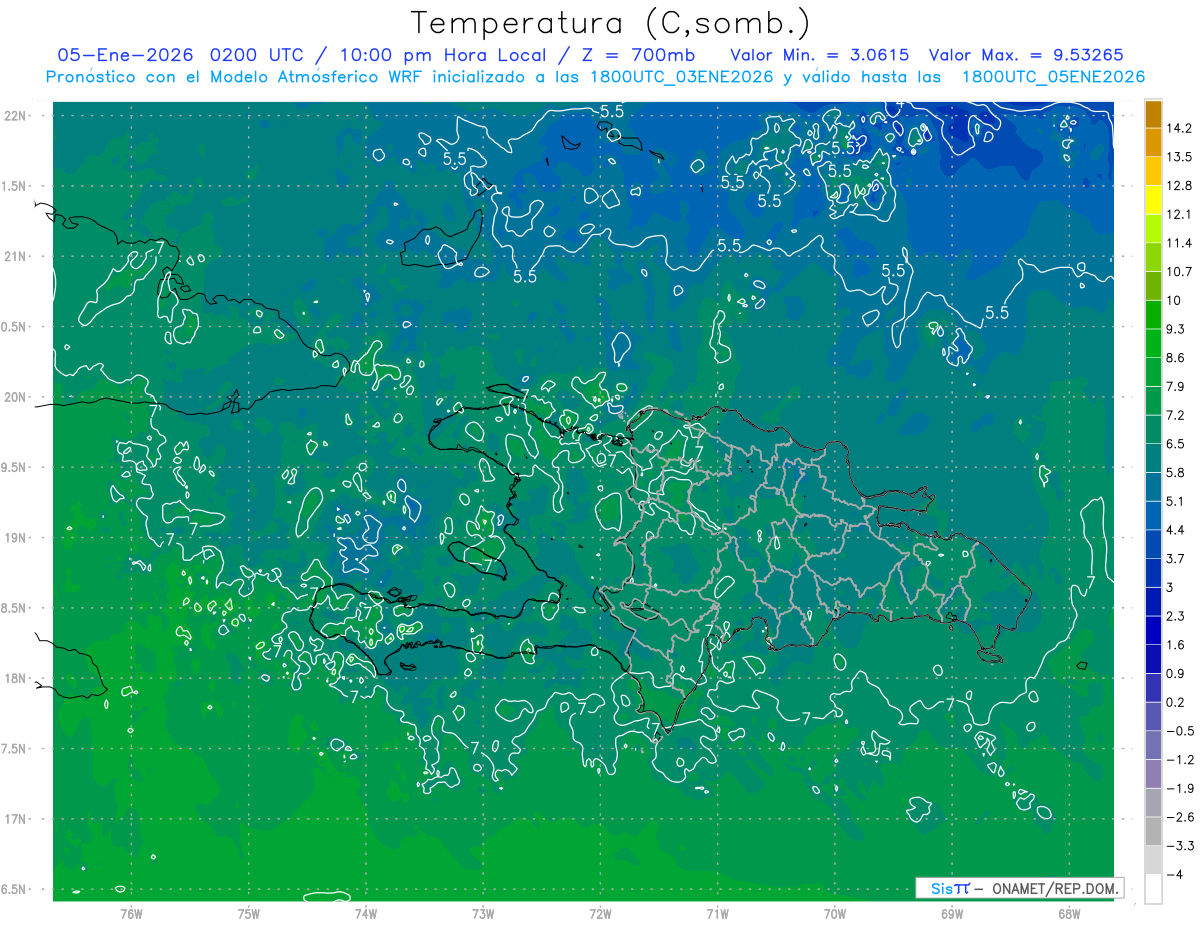Click the -1.2 value on the color scale
Screen dimensions: 1200x927
(x=1179, y=760)
